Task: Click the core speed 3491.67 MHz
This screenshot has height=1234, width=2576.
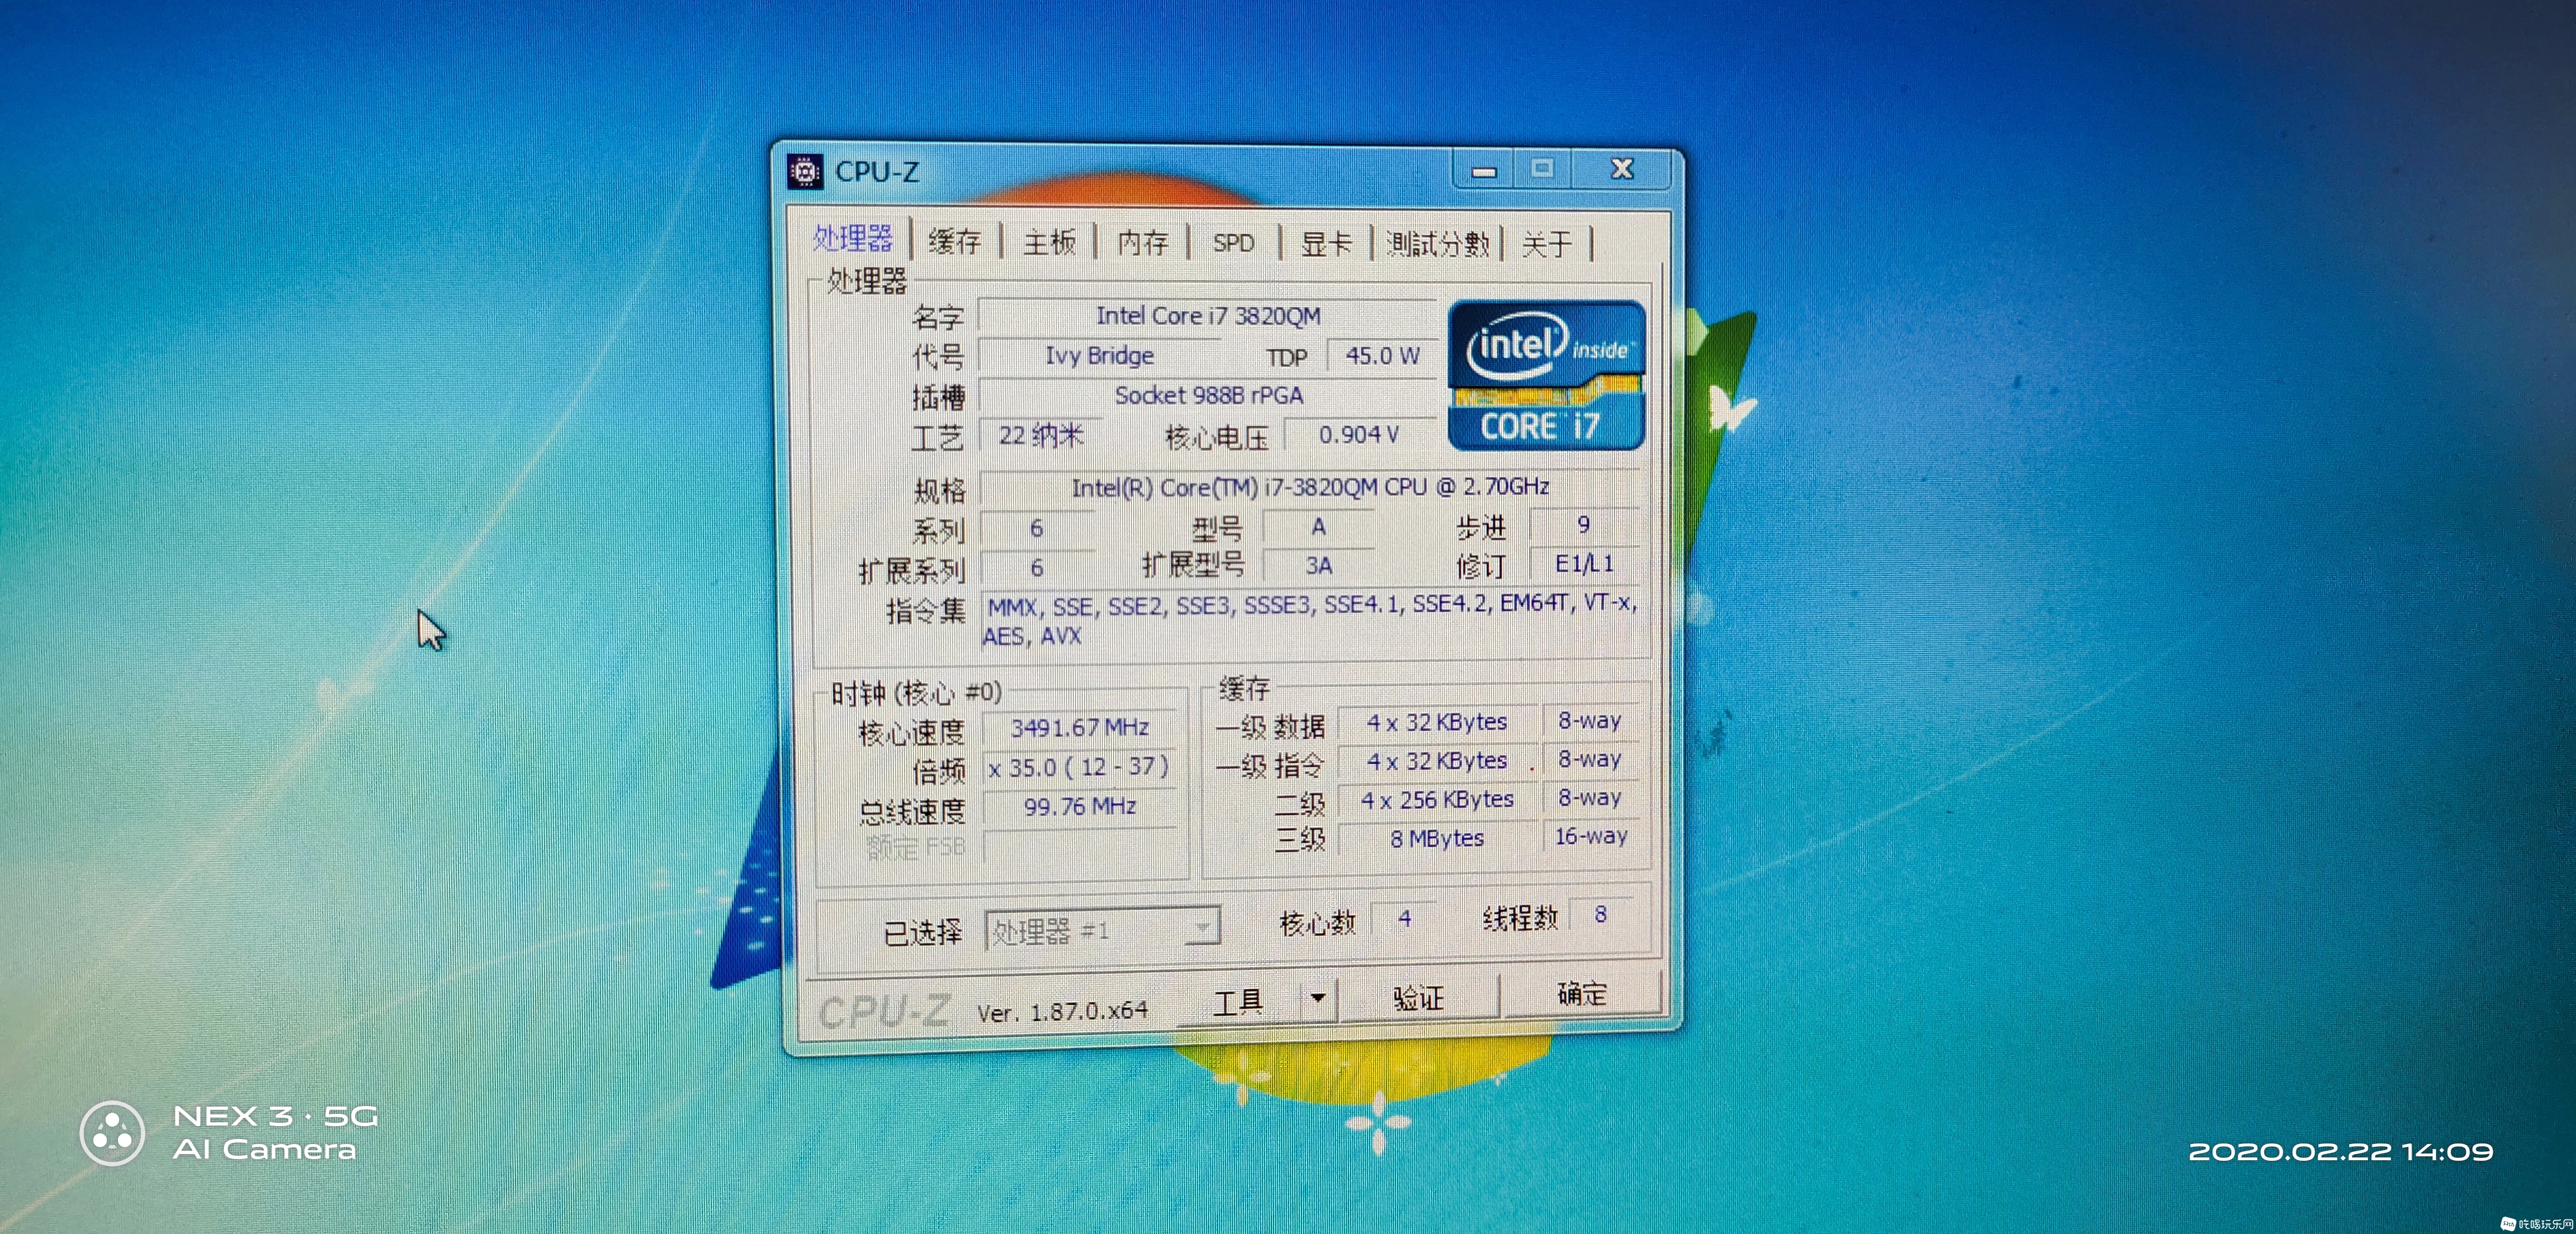Action: (x=1079, y=727)
